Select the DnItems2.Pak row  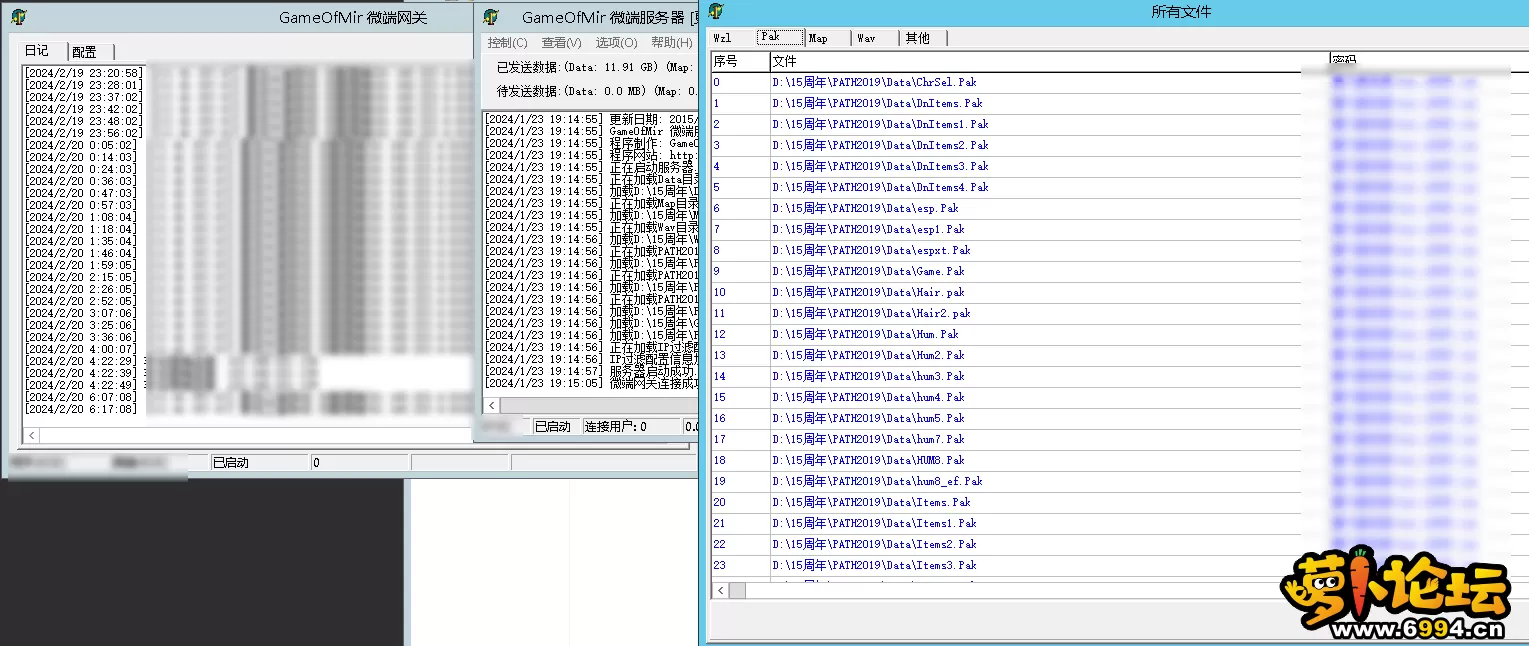click(x=1119, y=145)
